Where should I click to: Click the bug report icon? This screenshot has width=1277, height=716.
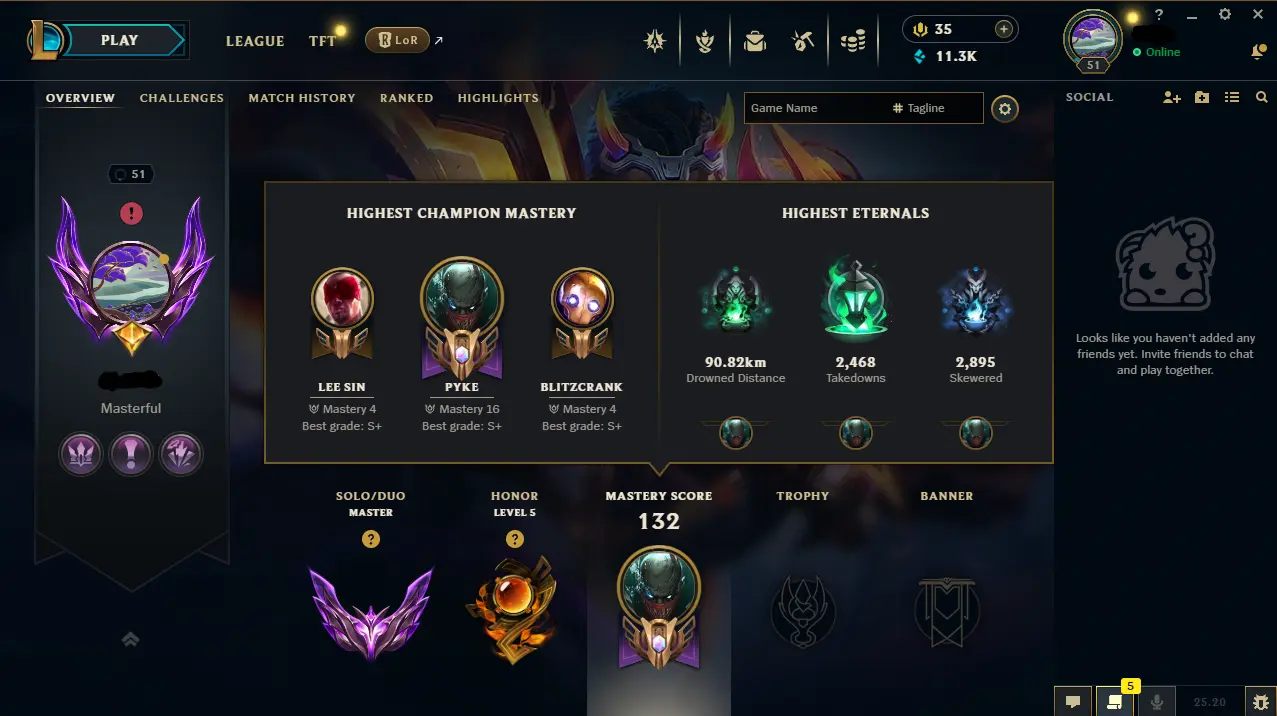tap(1260, 701)
